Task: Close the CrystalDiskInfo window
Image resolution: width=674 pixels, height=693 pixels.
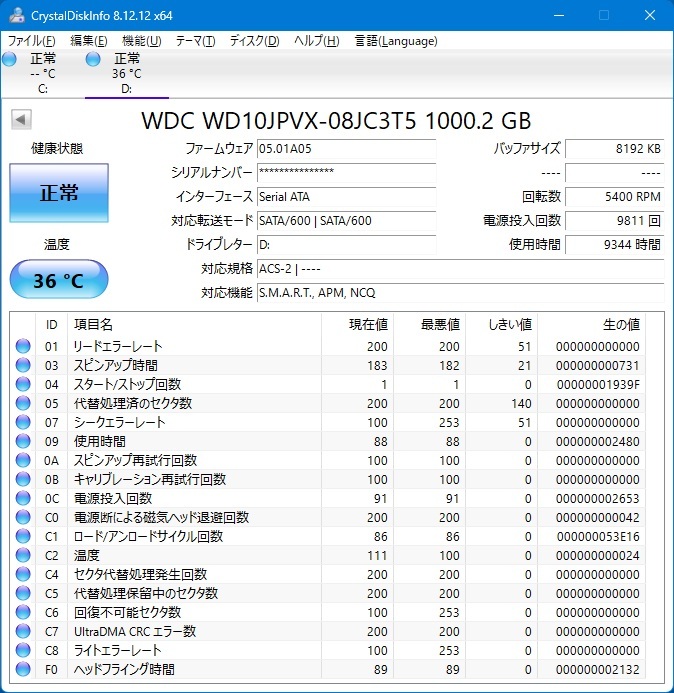Action: (x=650, y=15)
